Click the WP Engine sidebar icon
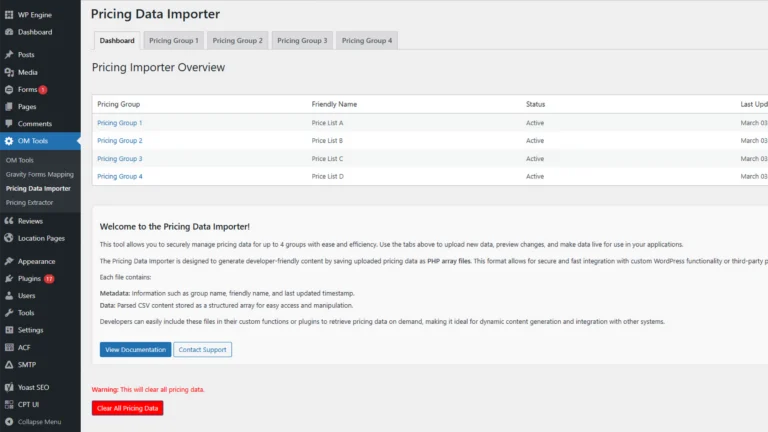 tap(9, 15)
